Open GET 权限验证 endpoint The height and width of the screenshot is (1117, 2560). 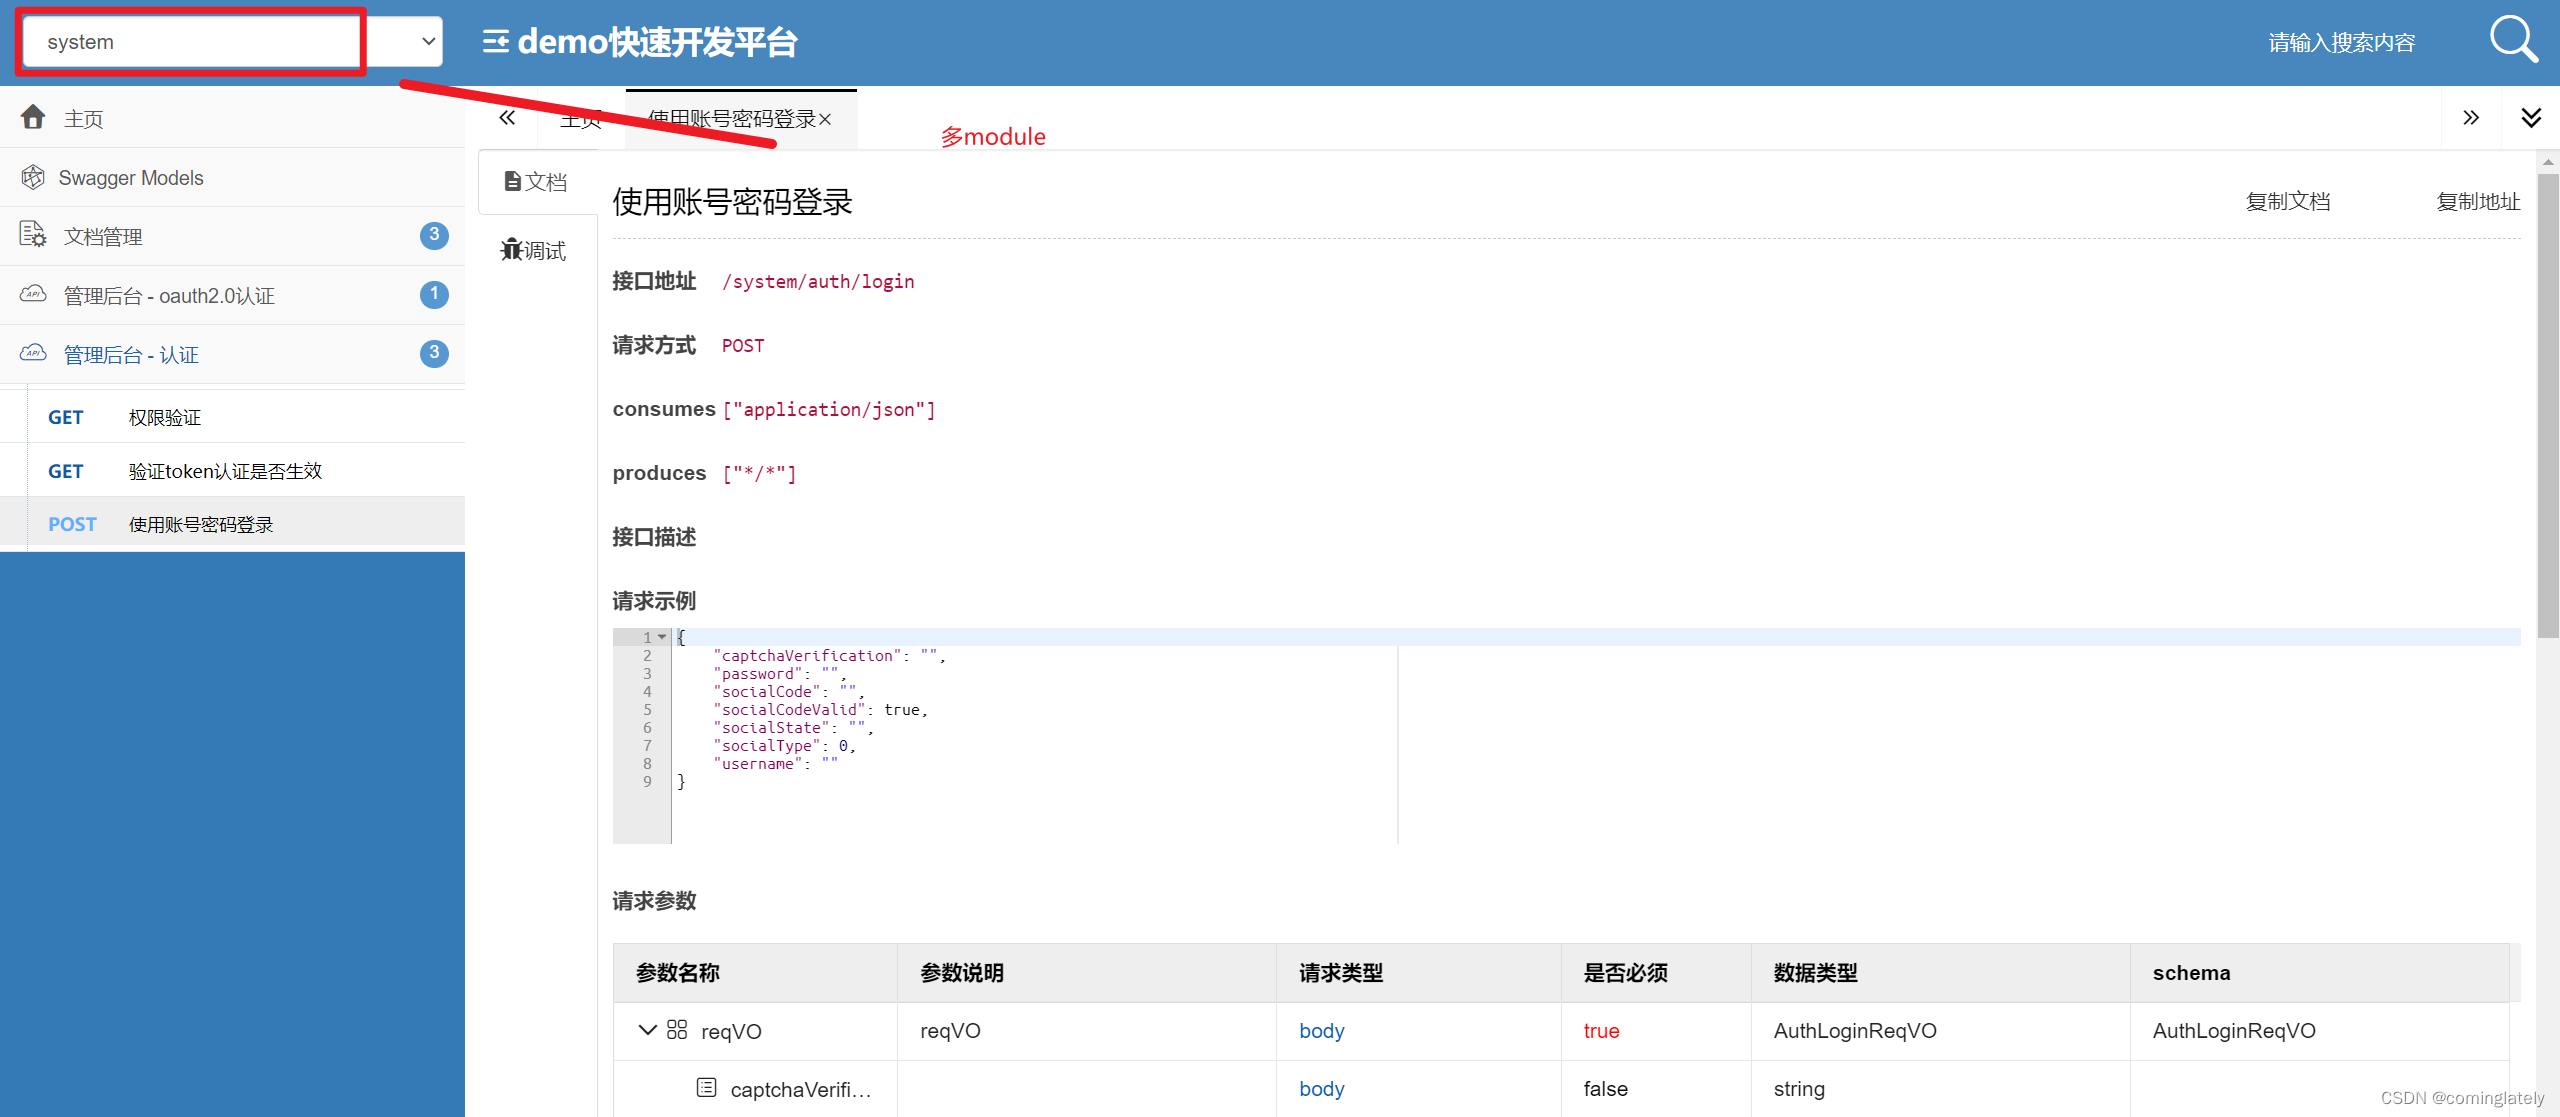pos(165,417)
